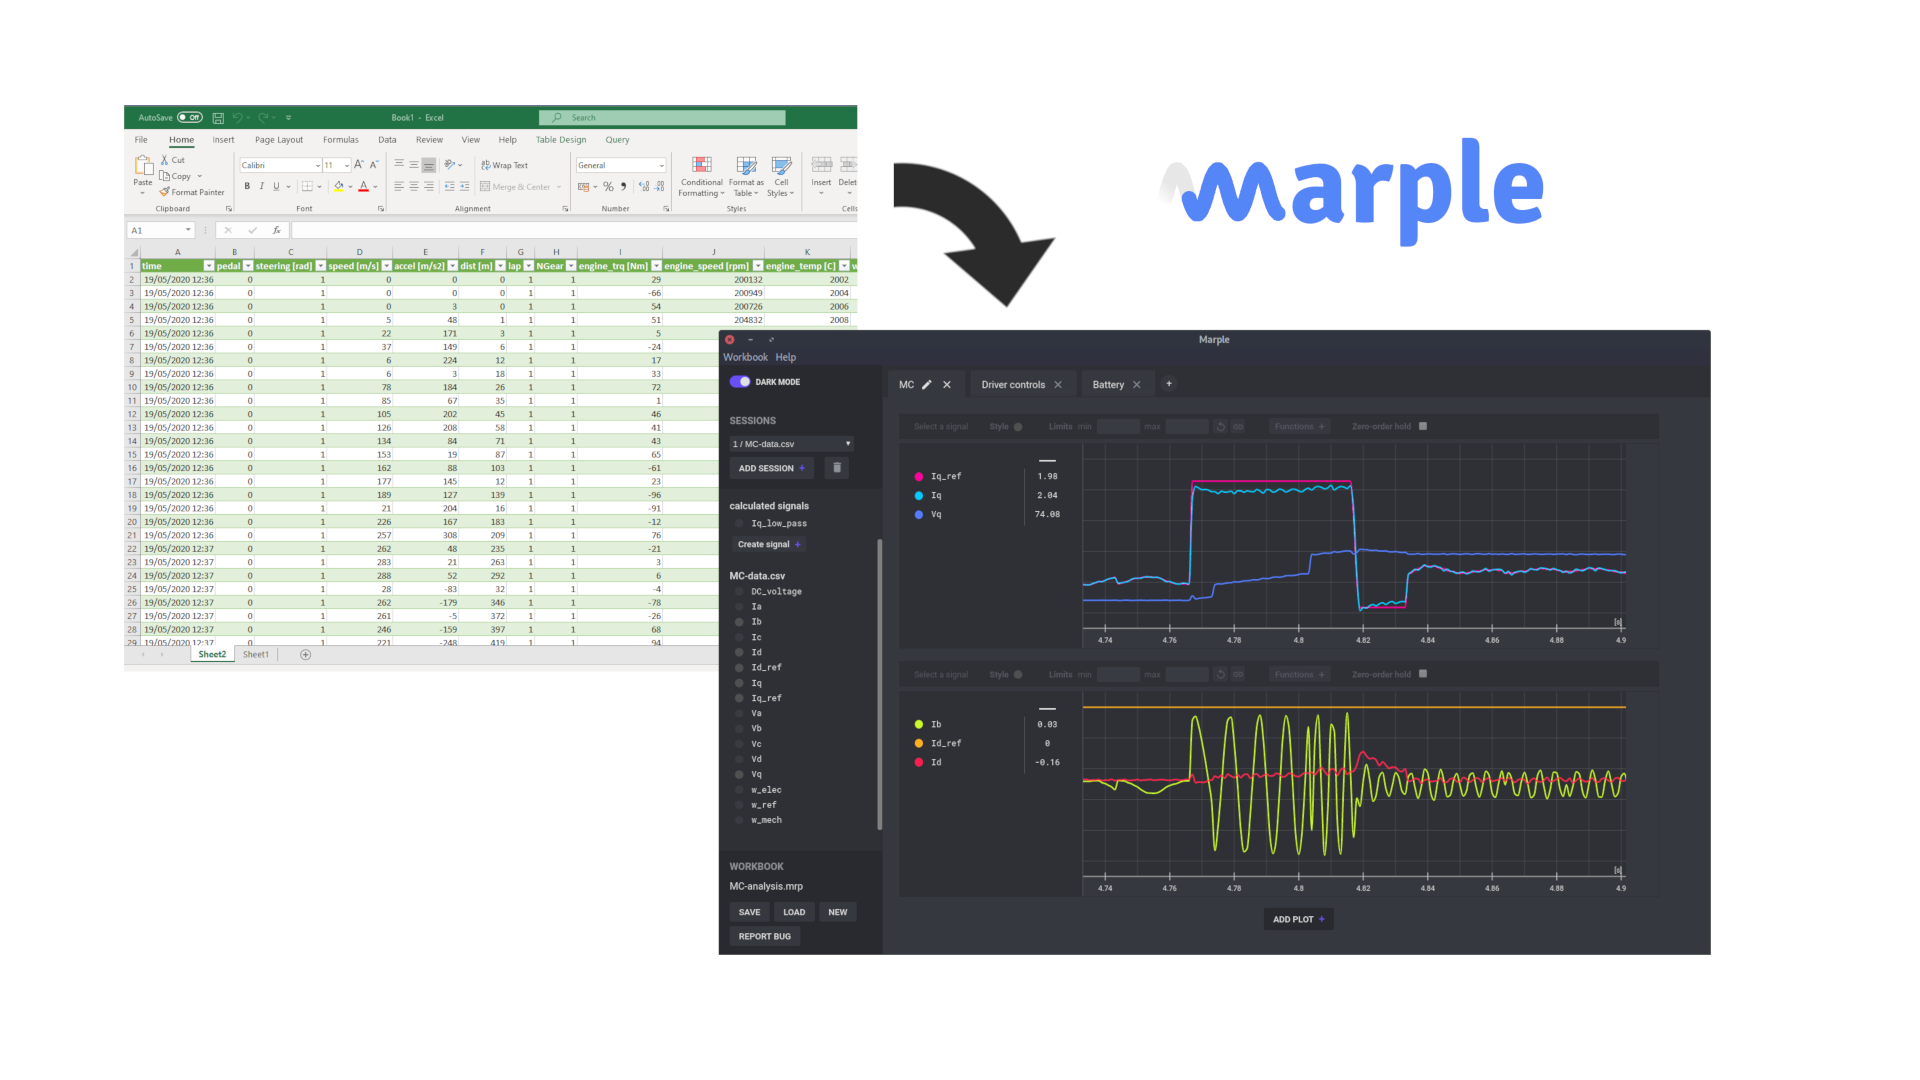Switch to Sheet1 in Excel

256,655
